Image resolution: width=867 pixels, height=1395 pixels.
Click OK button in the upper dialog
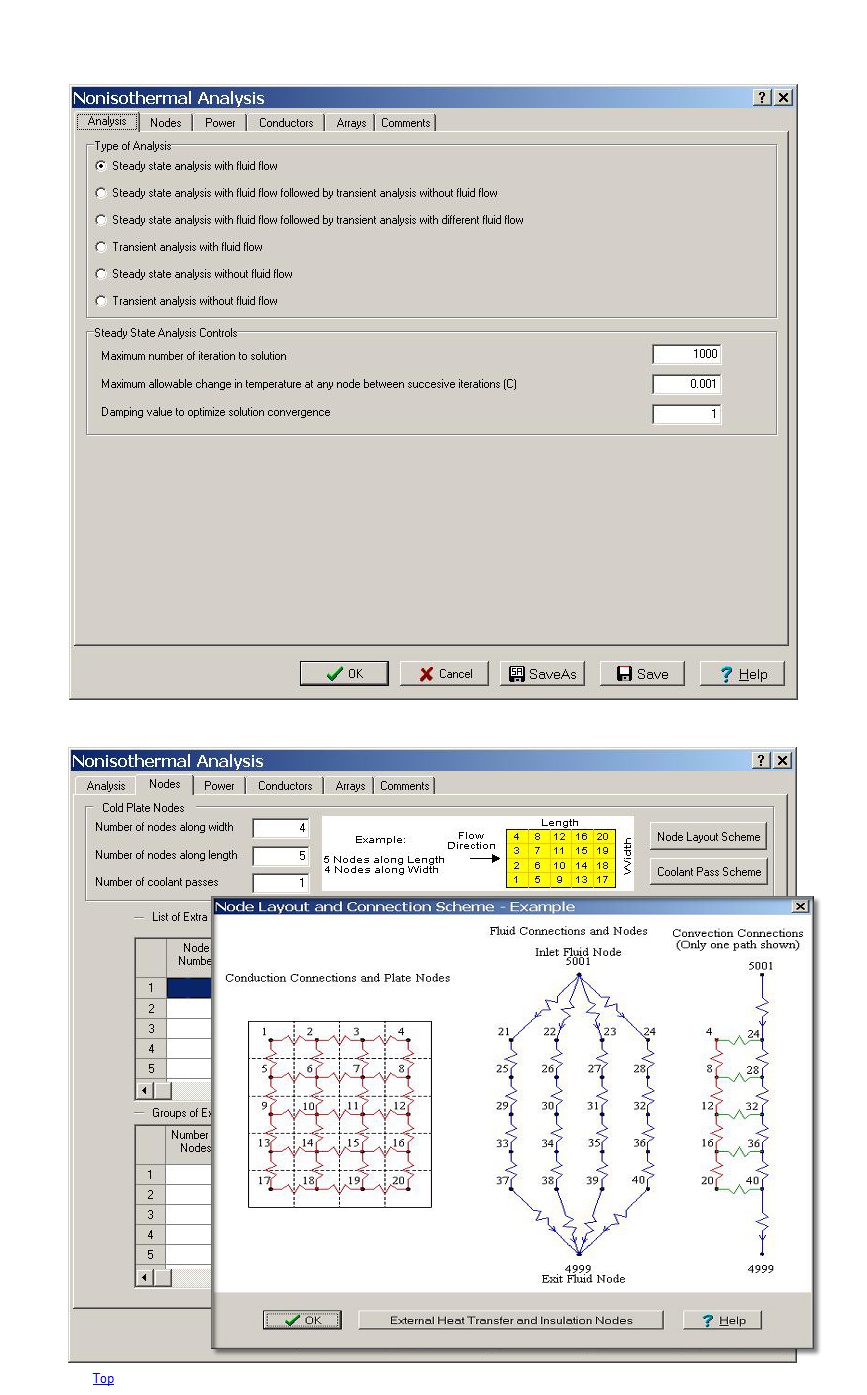pyautogui.click(x=344, y=674)
